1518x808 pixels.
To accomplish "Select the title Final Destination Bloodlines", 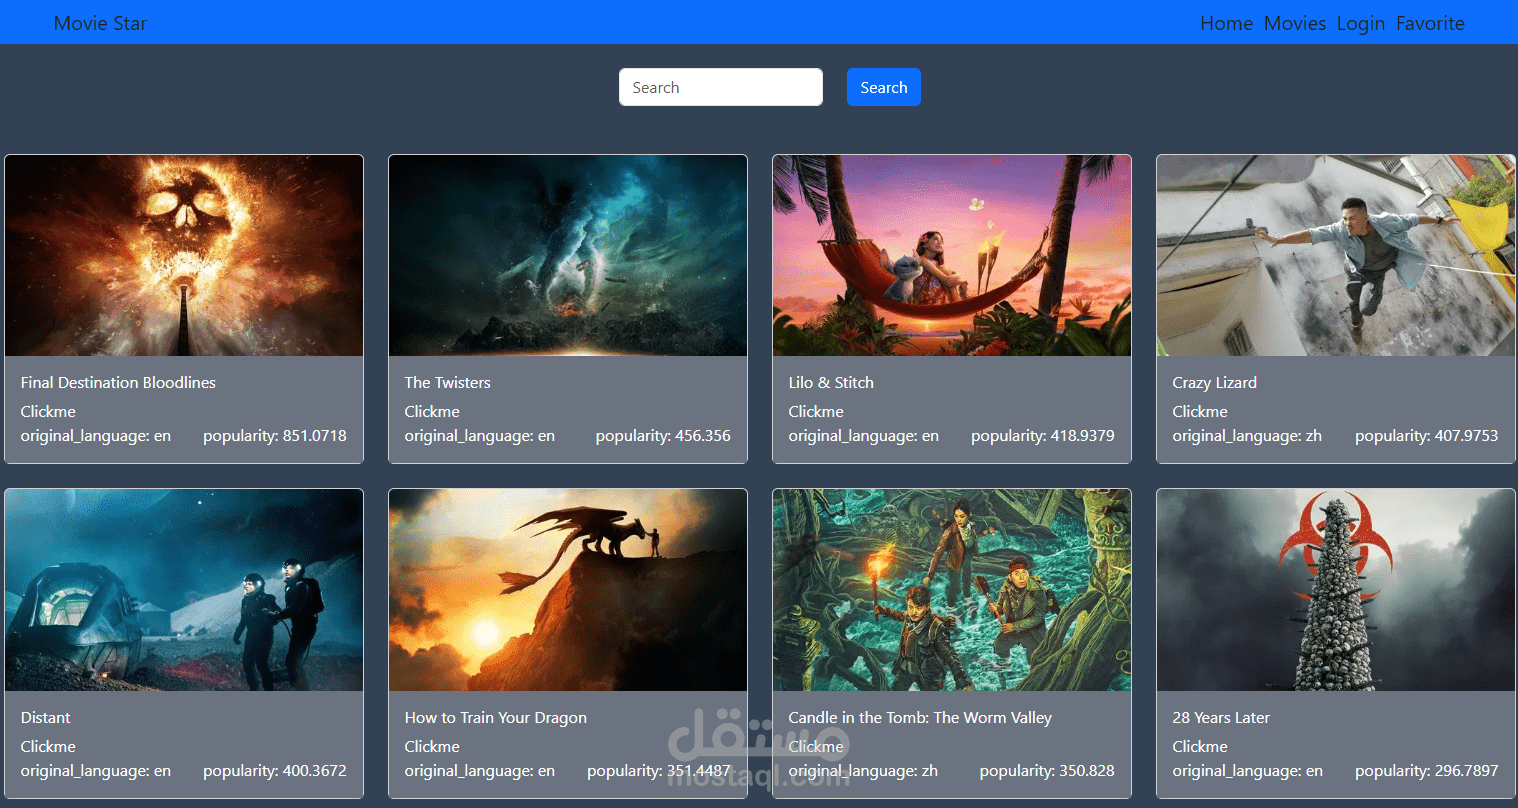I will [x=118, y=382].
